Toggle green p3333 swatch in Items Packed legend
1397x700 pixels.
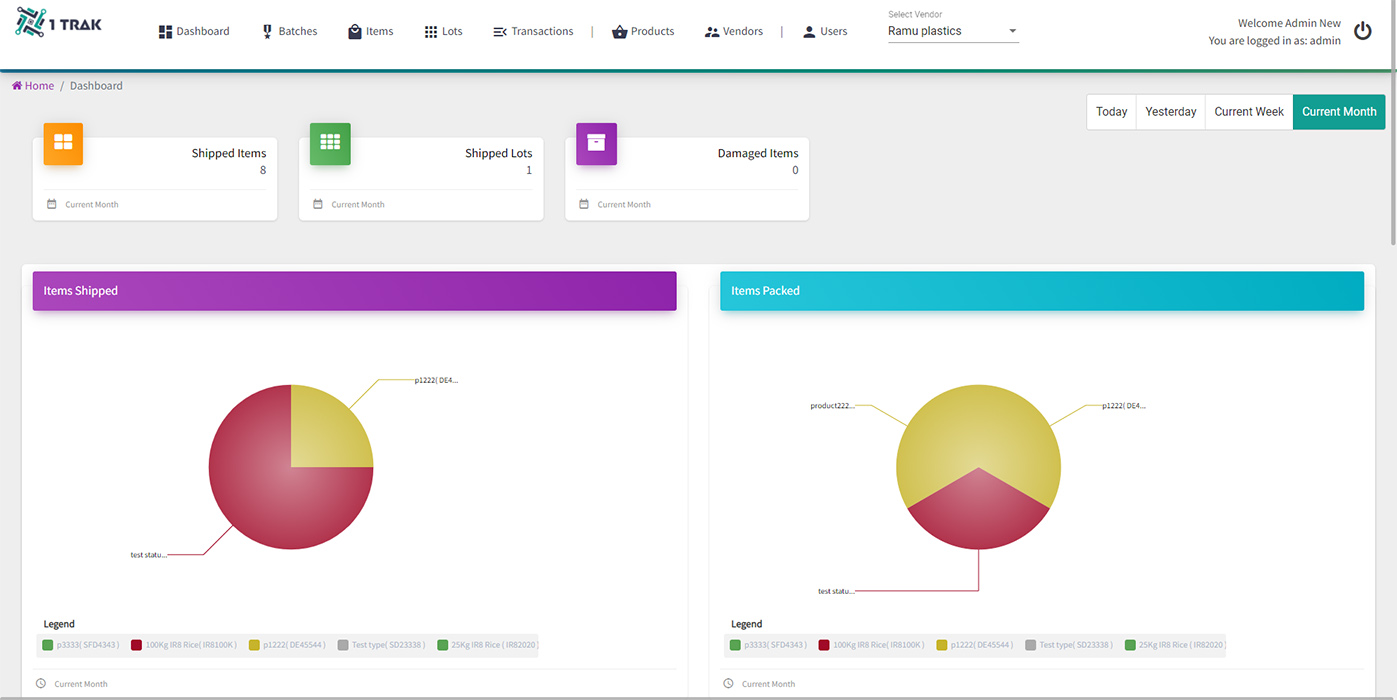click(735, 645)
